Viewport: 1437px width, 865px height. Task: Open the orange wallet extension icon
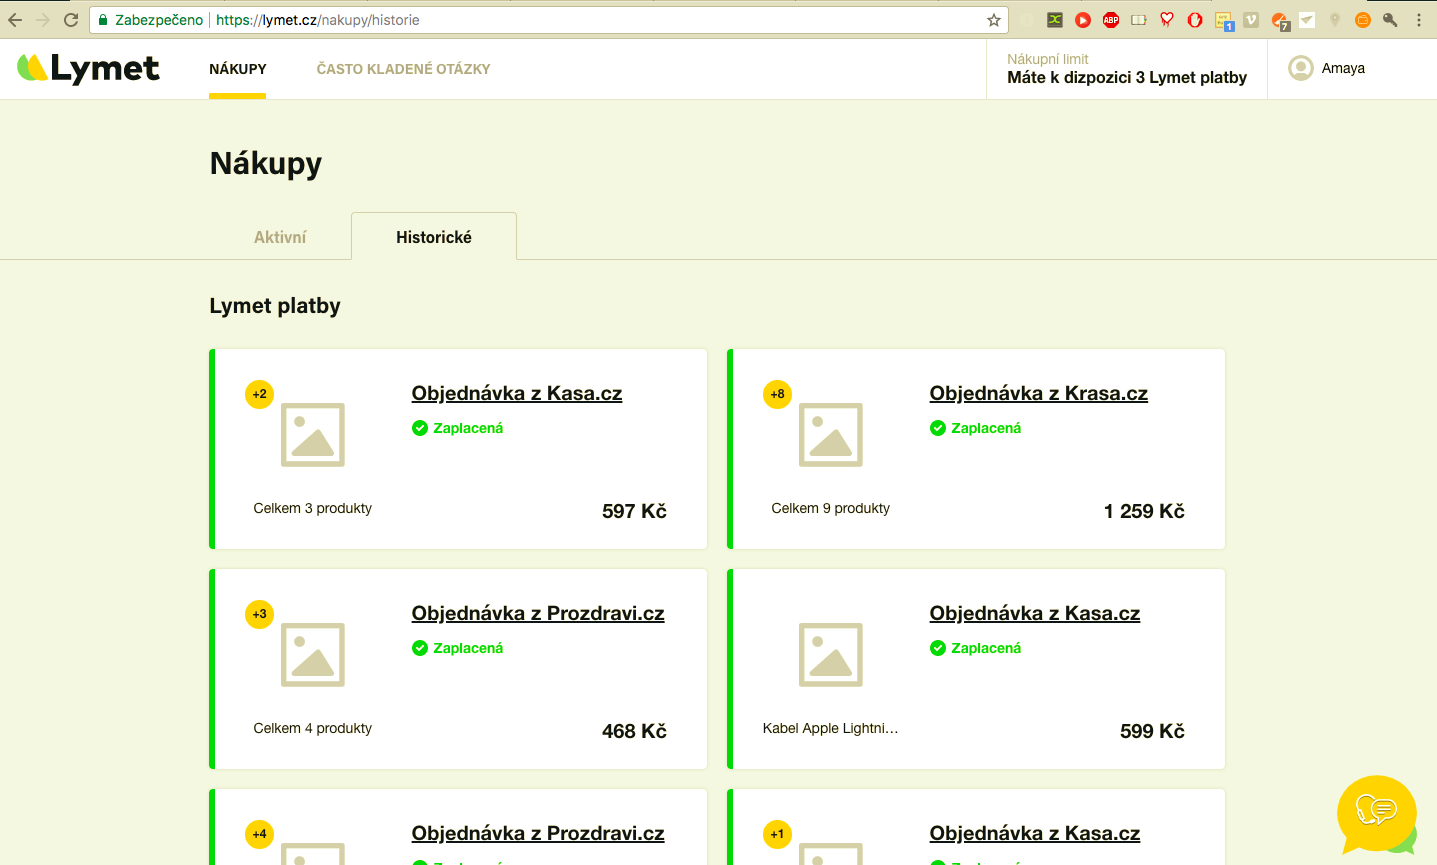click(1363, 20)
